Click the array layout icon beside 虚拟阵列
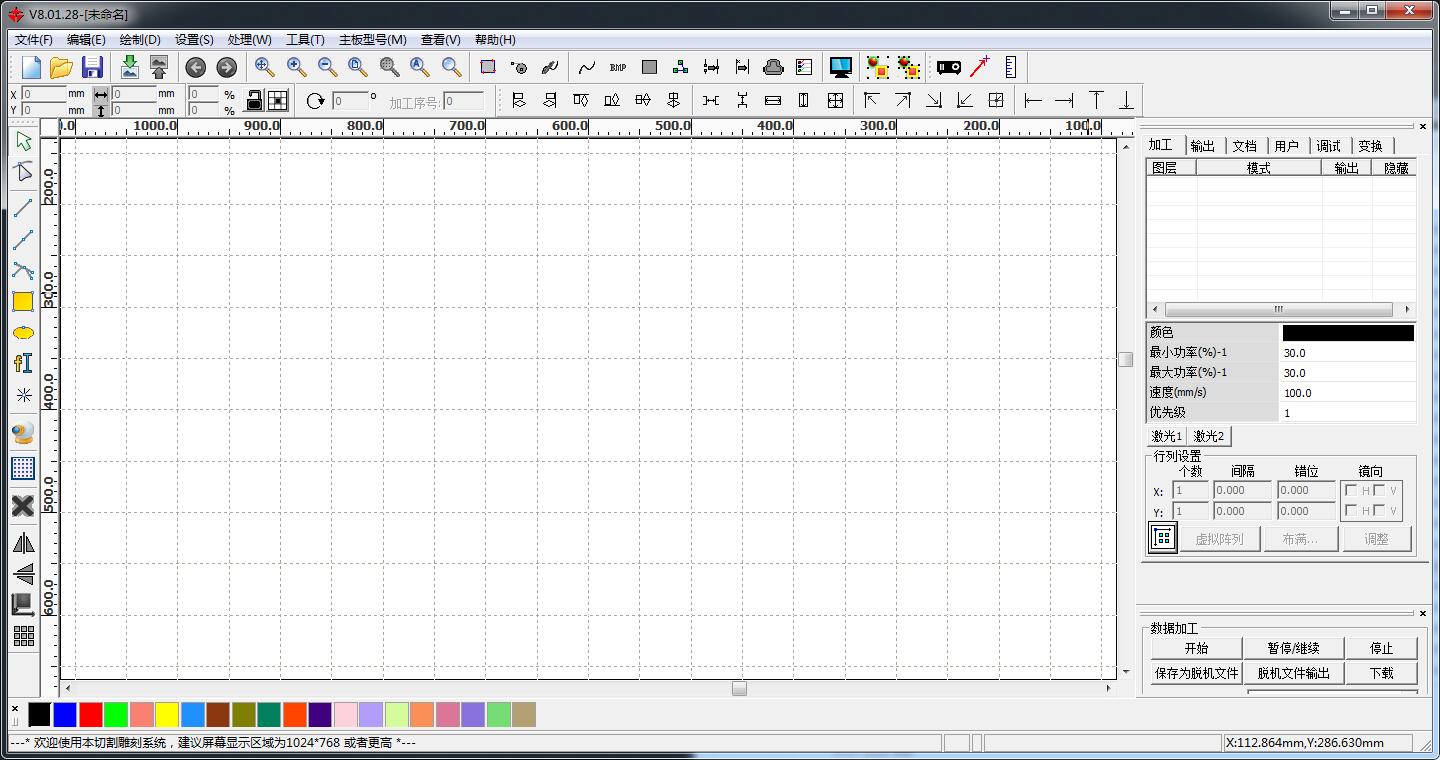This screenshot has width=1440, height=760. (x=1162, y=538)
